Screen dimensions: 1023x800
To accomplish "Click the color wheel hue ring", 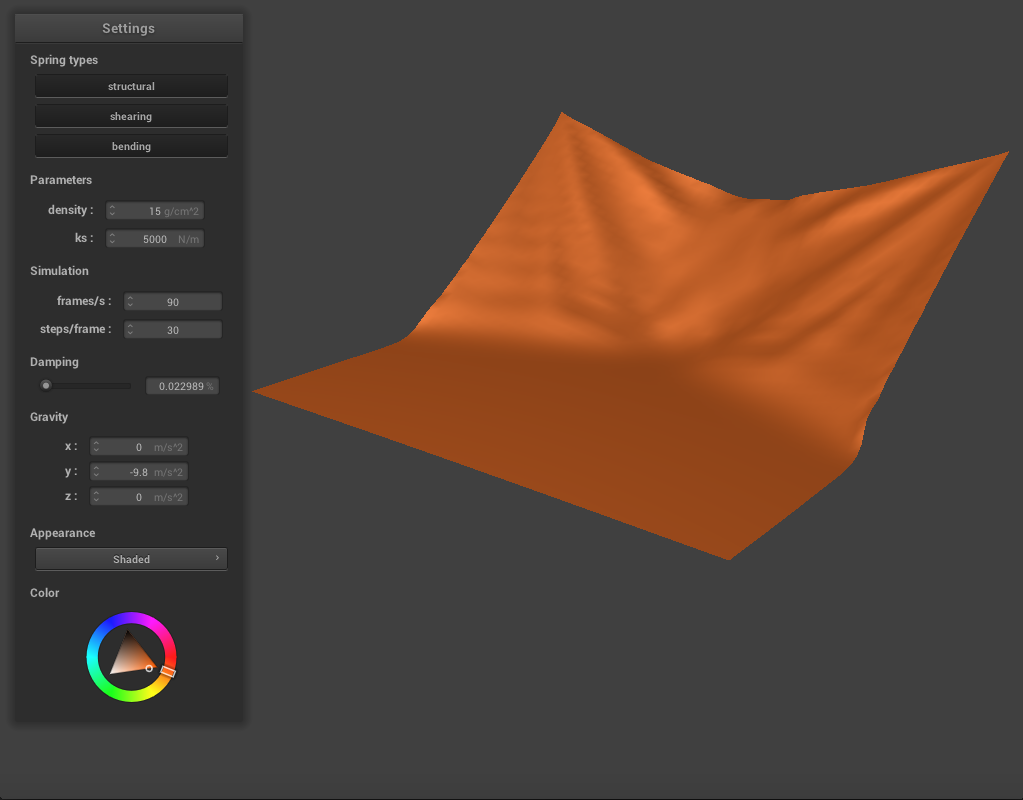I will 131,618.
